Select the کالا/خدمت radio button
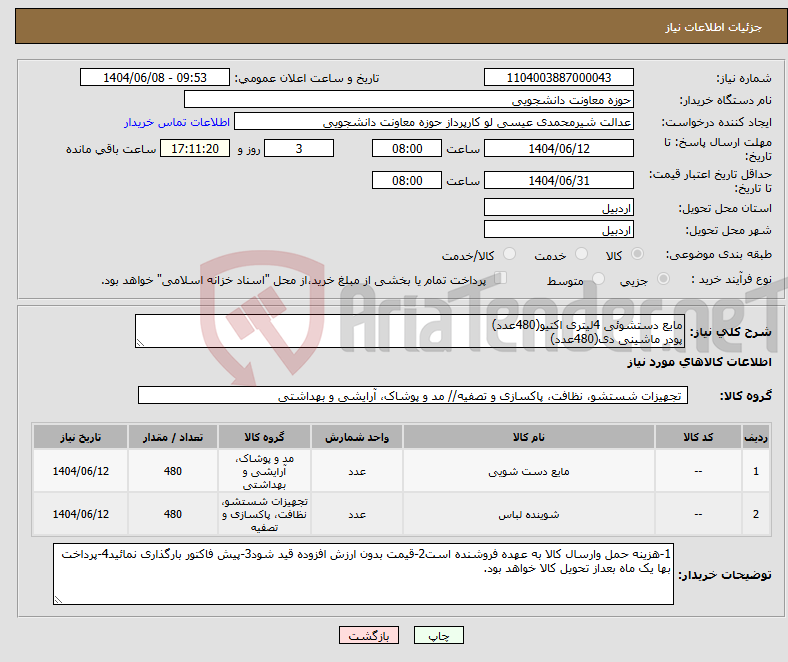The width and height of the screenshot is (788, 662). (509, 254)
